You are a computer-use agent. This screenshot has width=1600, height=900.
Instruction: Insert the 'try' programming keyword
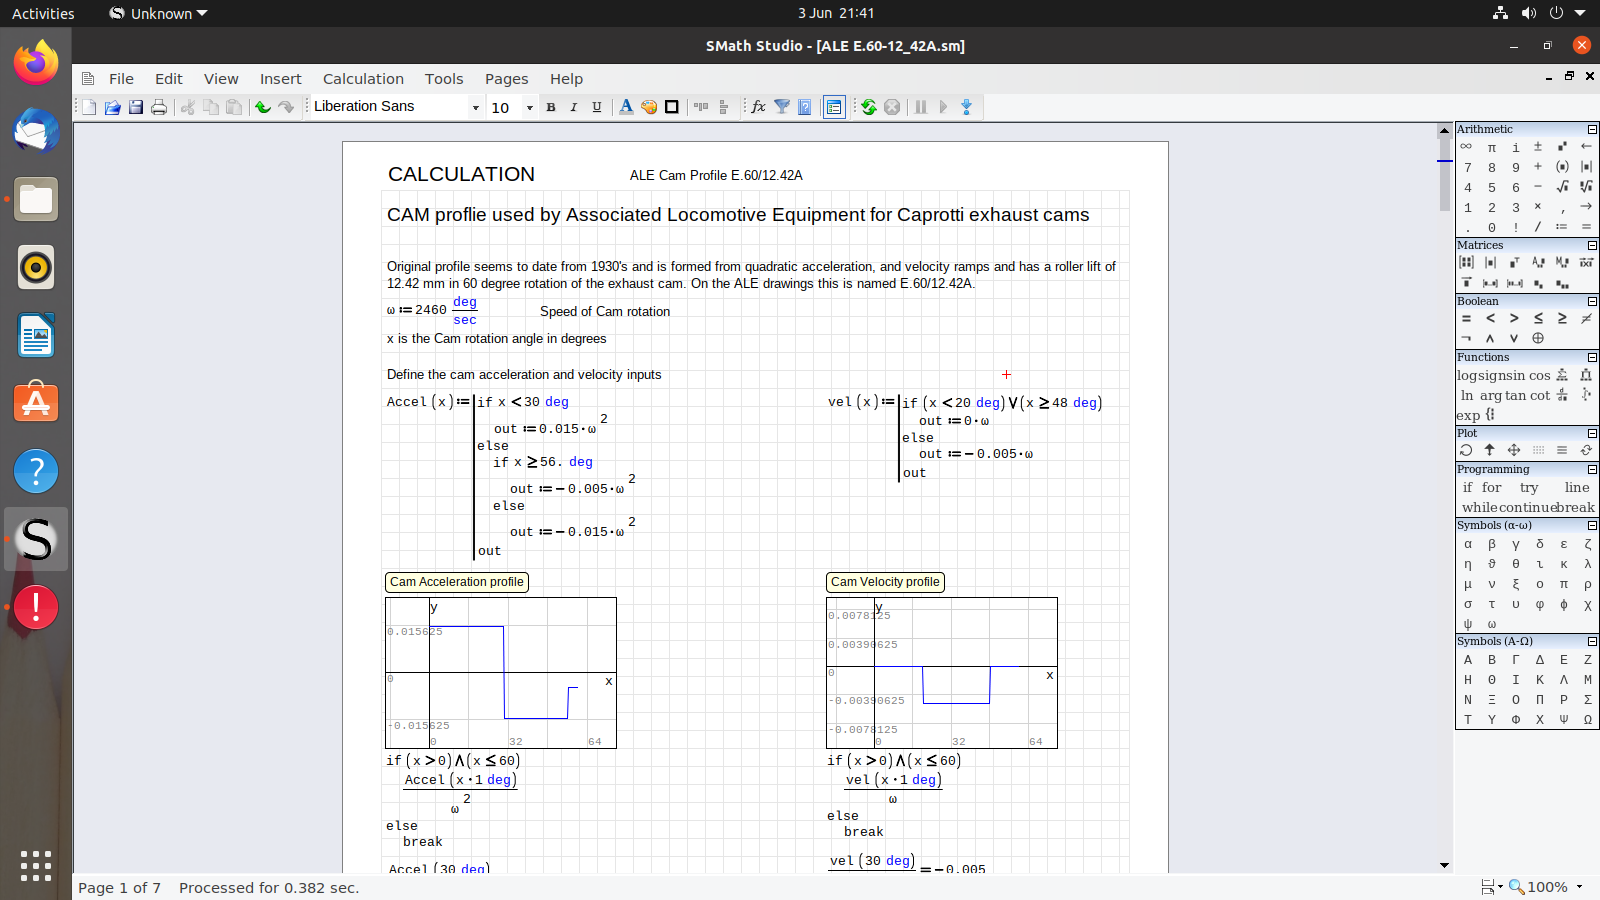pos(1529,488)
